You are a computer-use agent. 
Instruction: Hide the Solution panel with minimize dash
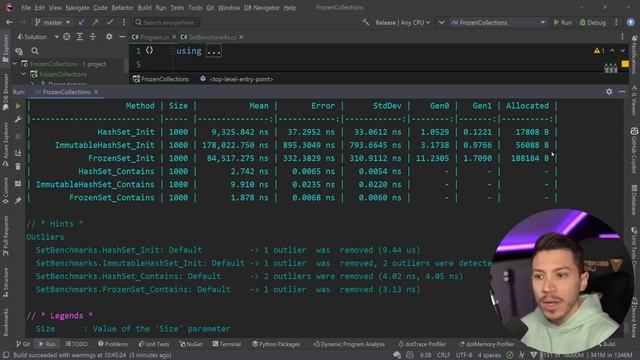pyautogui.click(x=122, y=37)
